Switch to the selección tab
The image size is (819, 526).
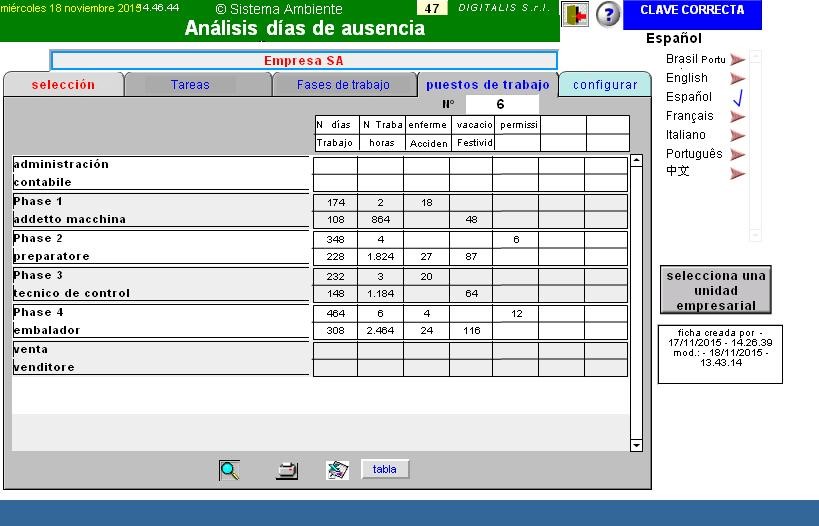click(63, 85)
